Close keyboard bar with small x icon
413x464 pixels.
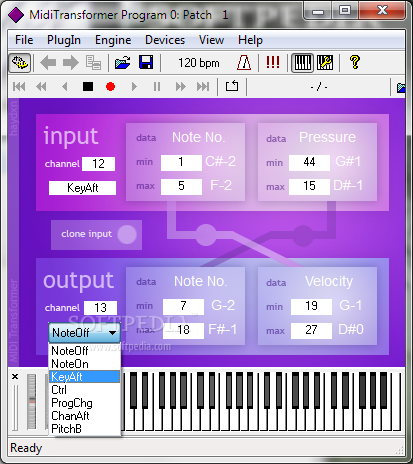pos(15,377)
